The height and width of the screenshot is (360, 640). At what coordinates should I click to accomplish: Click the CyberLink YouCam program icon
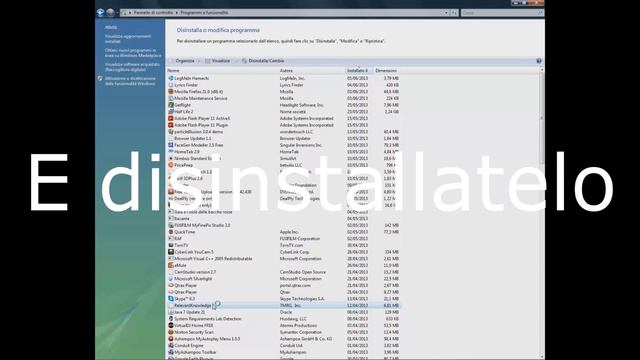(171, 252)
